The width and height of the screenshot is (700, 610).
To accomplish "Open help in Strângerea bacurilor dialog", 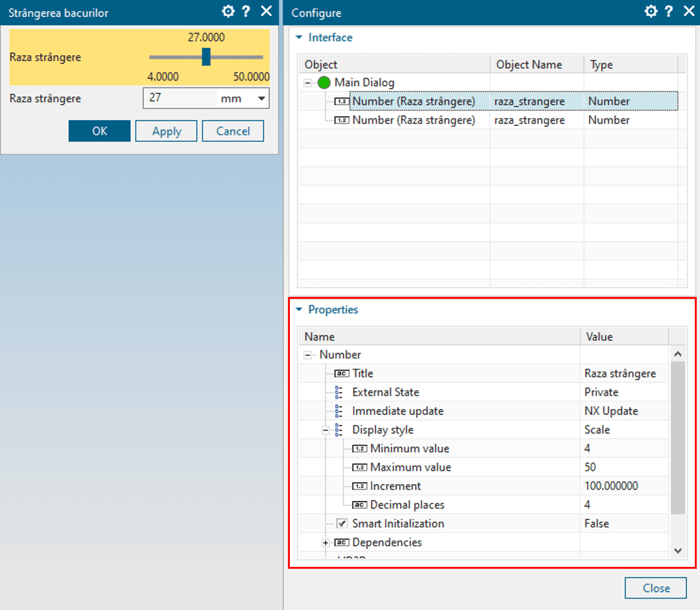I will 246,11.
